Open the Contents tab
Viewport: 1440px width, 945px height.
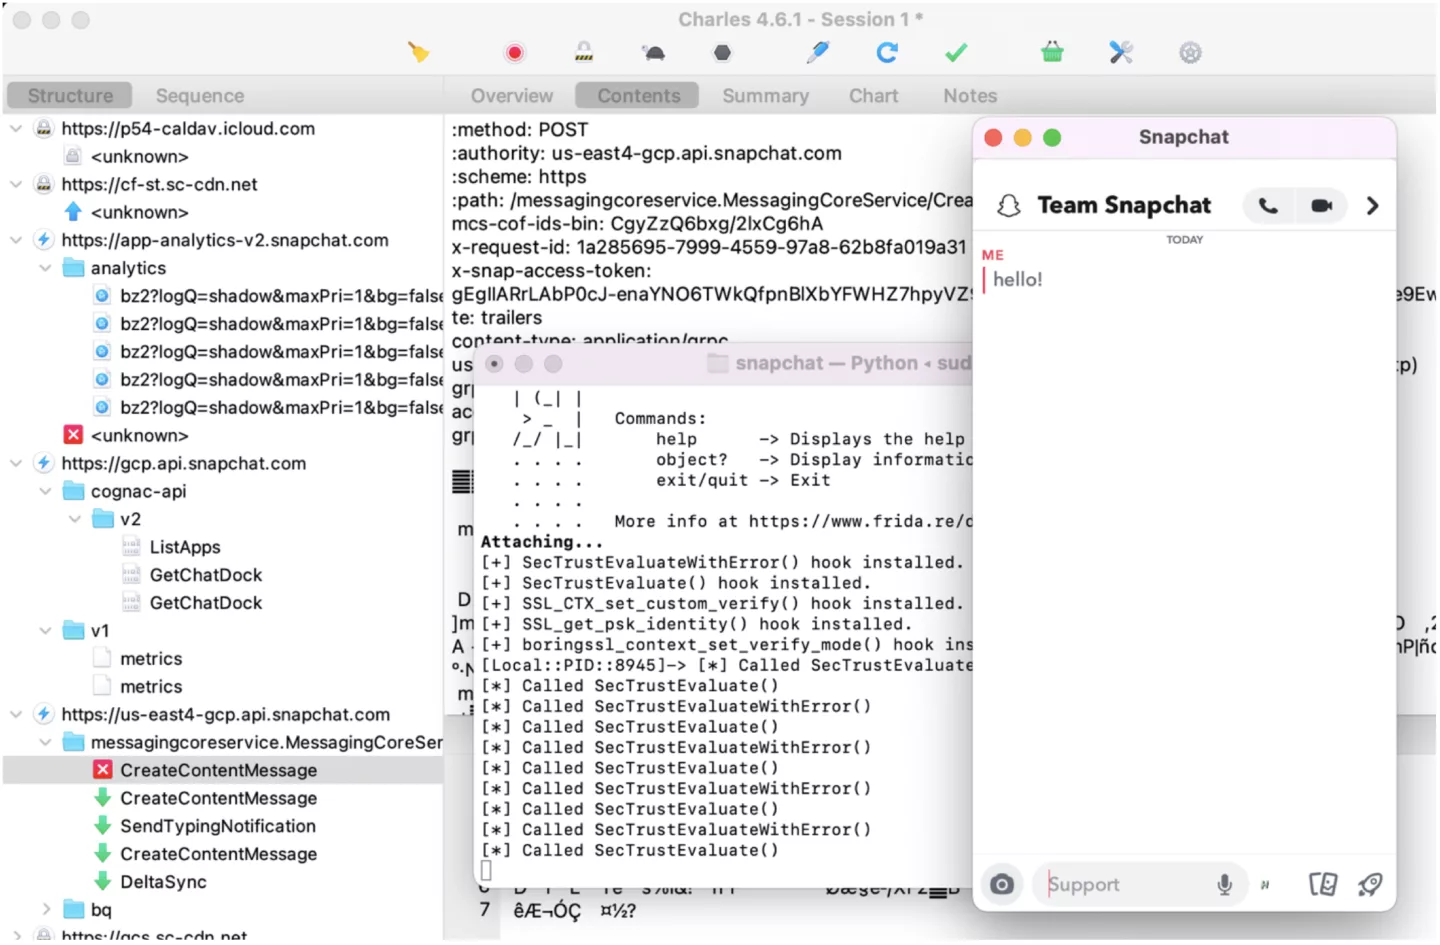point(638,95)
